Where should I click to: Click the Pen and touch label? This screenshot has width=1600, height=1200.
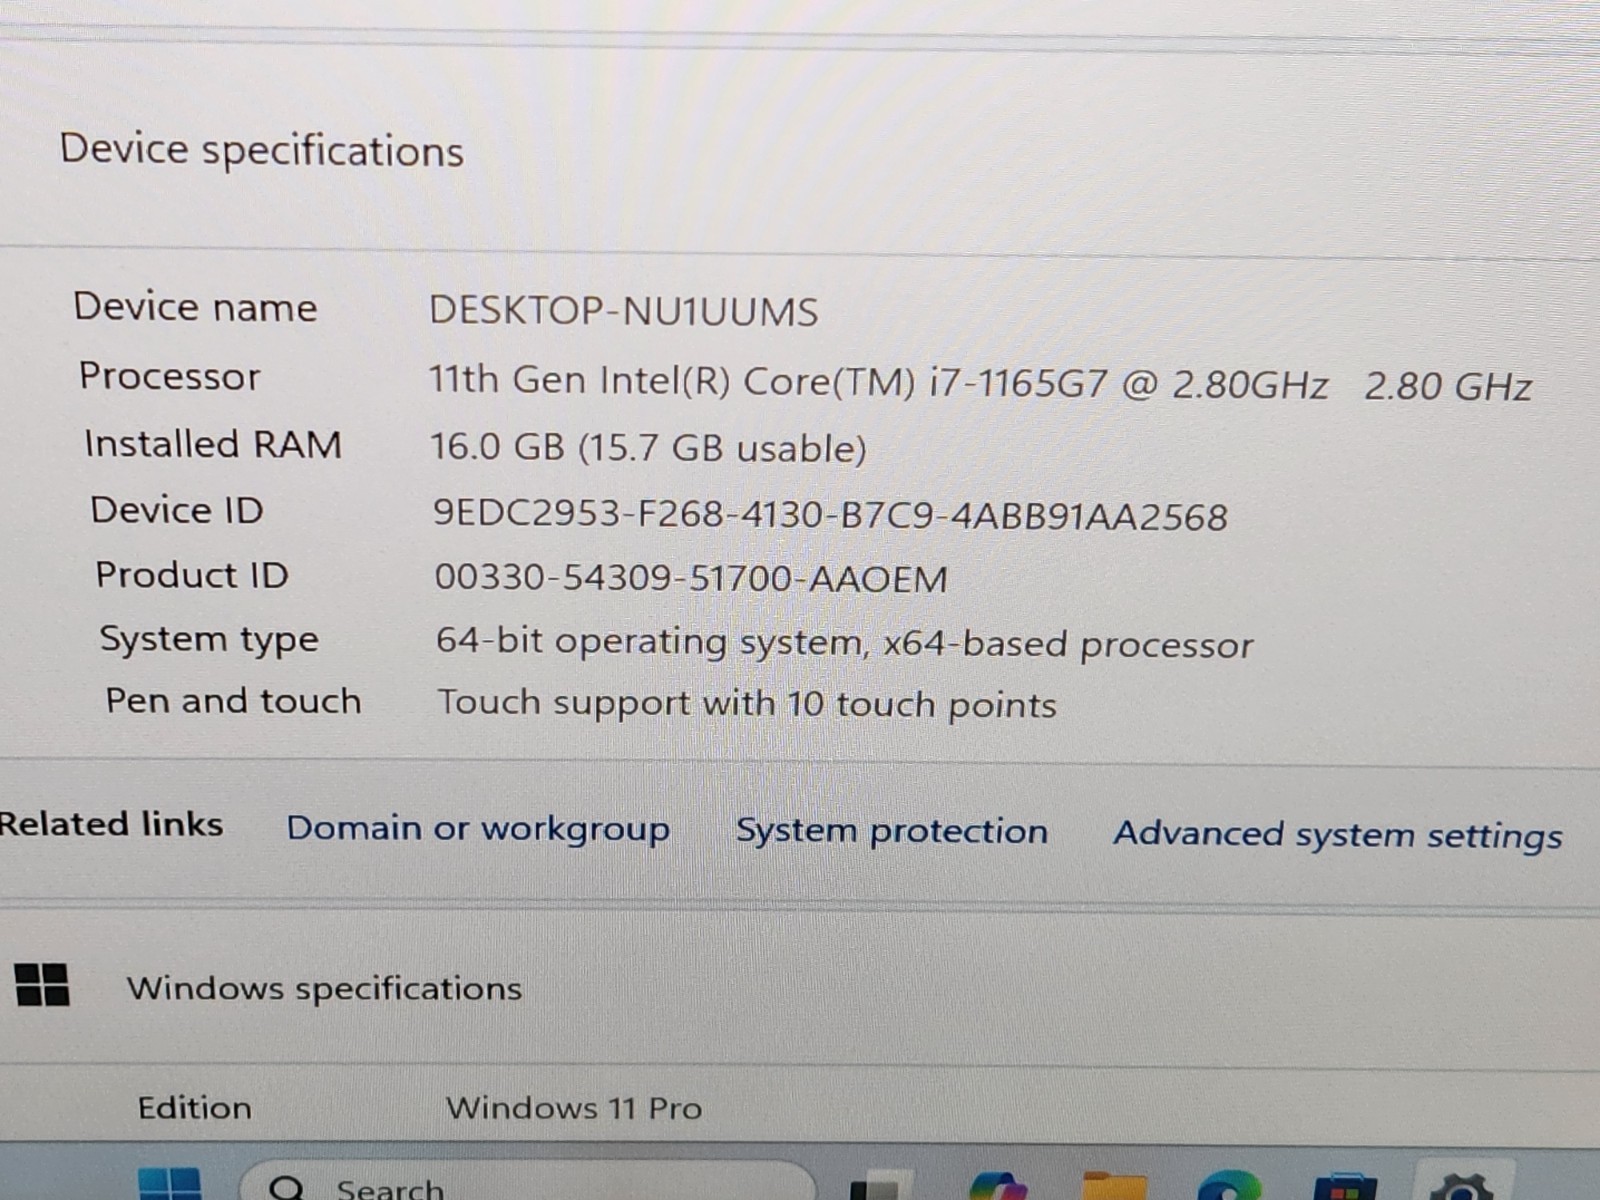click(x=233, y=701)
